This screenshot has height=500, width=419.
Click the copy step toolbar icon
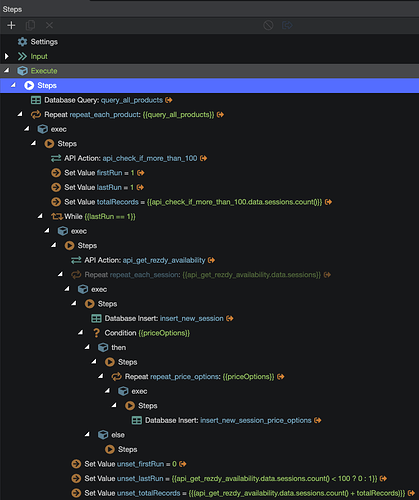click(x=30, y=25)
